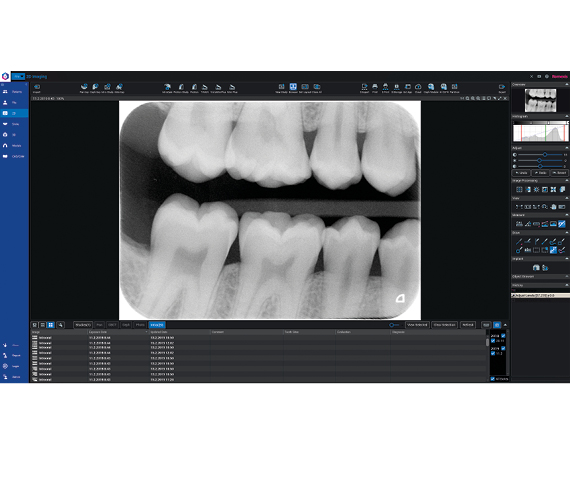Open the Patients module in the sidebar
The height and width of the screenshot is (500, 570).
[14, 92]
